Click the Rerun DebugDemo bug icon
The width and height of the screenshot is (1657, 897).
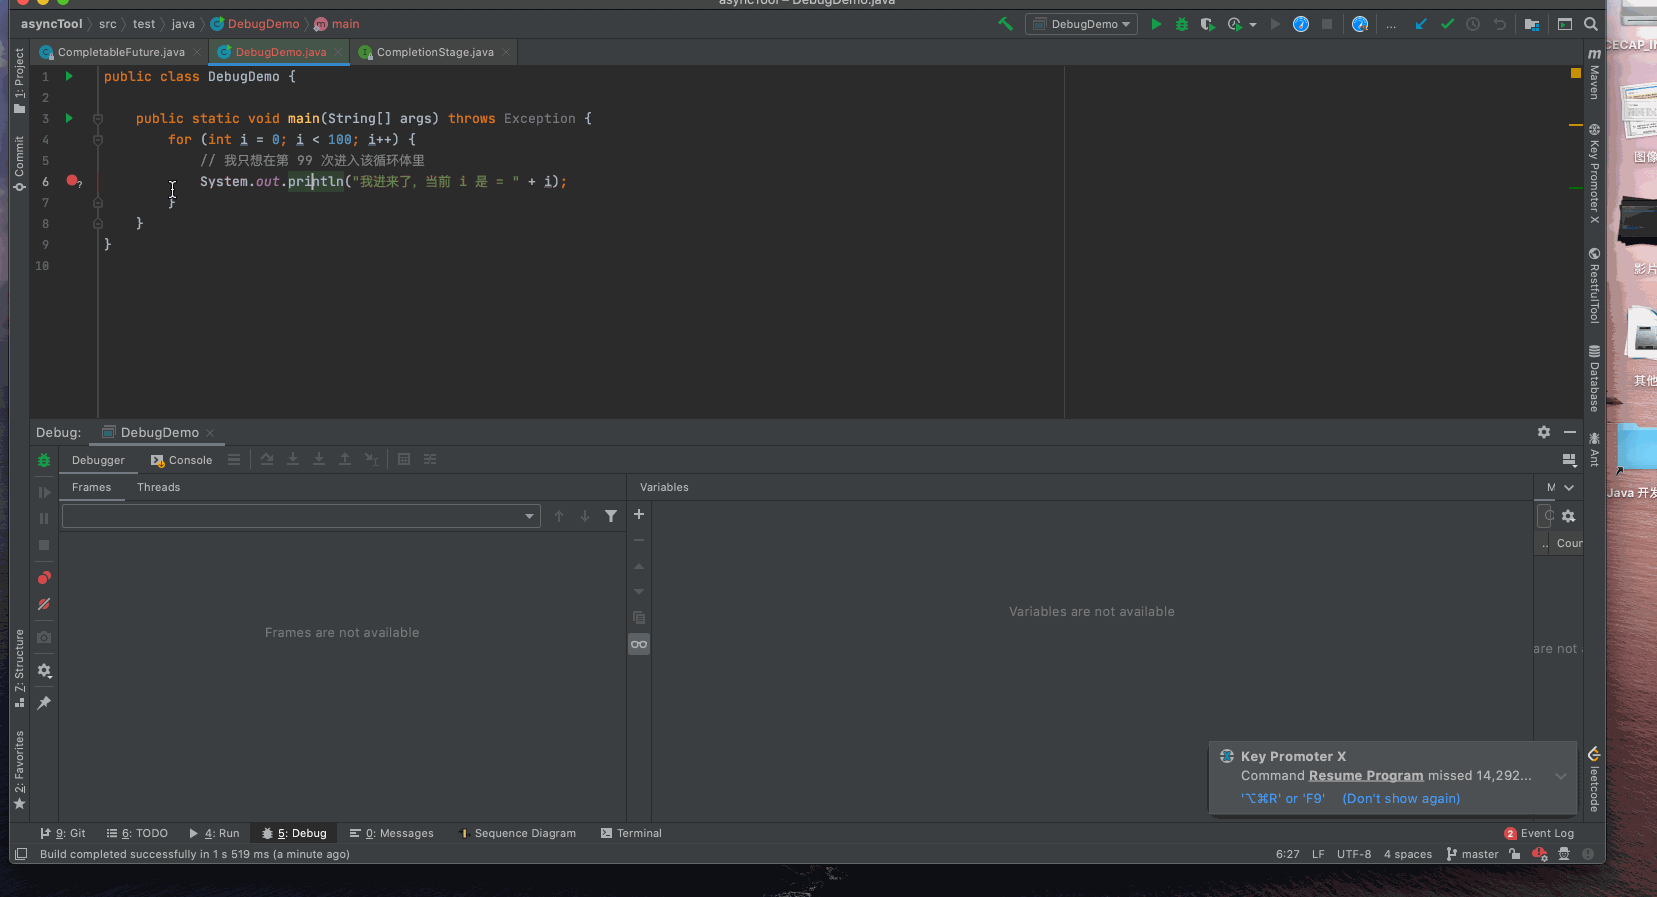pos(44,460)
